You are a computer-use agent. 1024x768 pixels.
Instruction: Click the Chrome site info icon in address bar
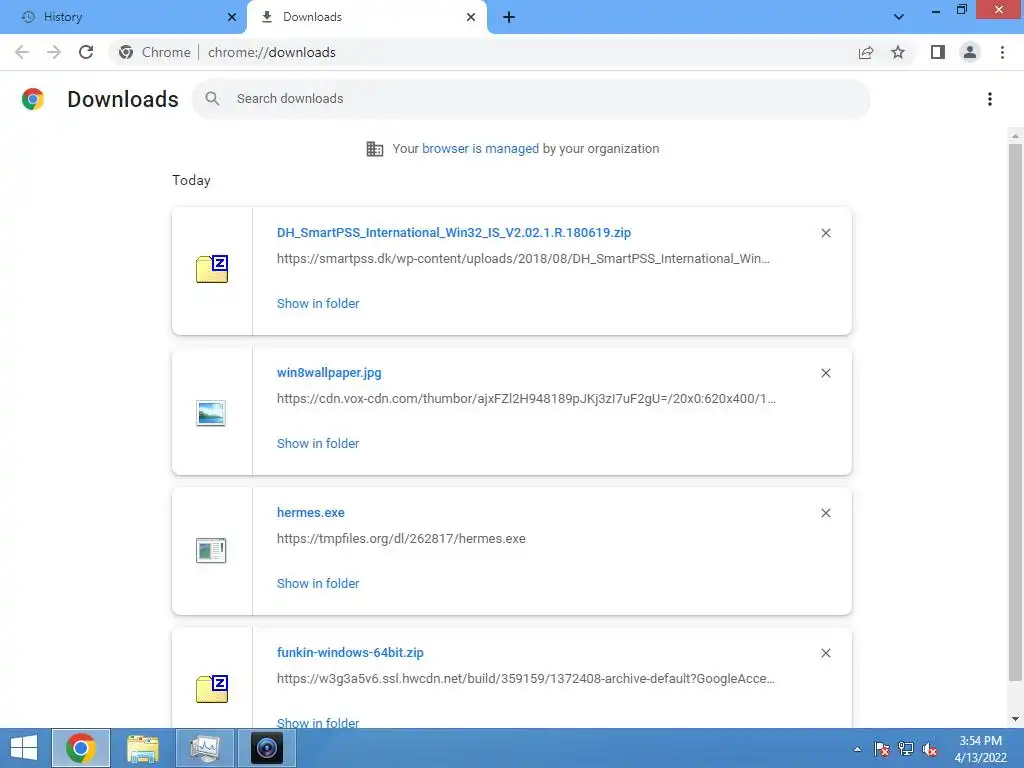point(126,52)
